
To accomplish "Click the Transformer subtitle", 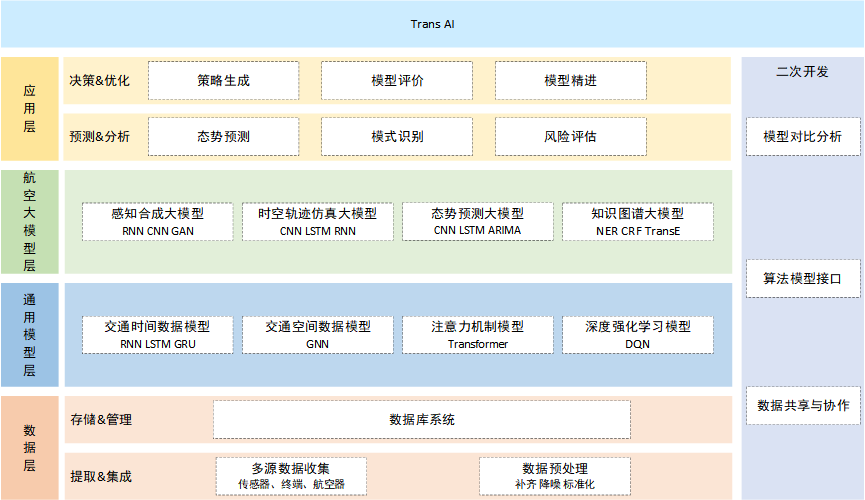I will (478, 344).
